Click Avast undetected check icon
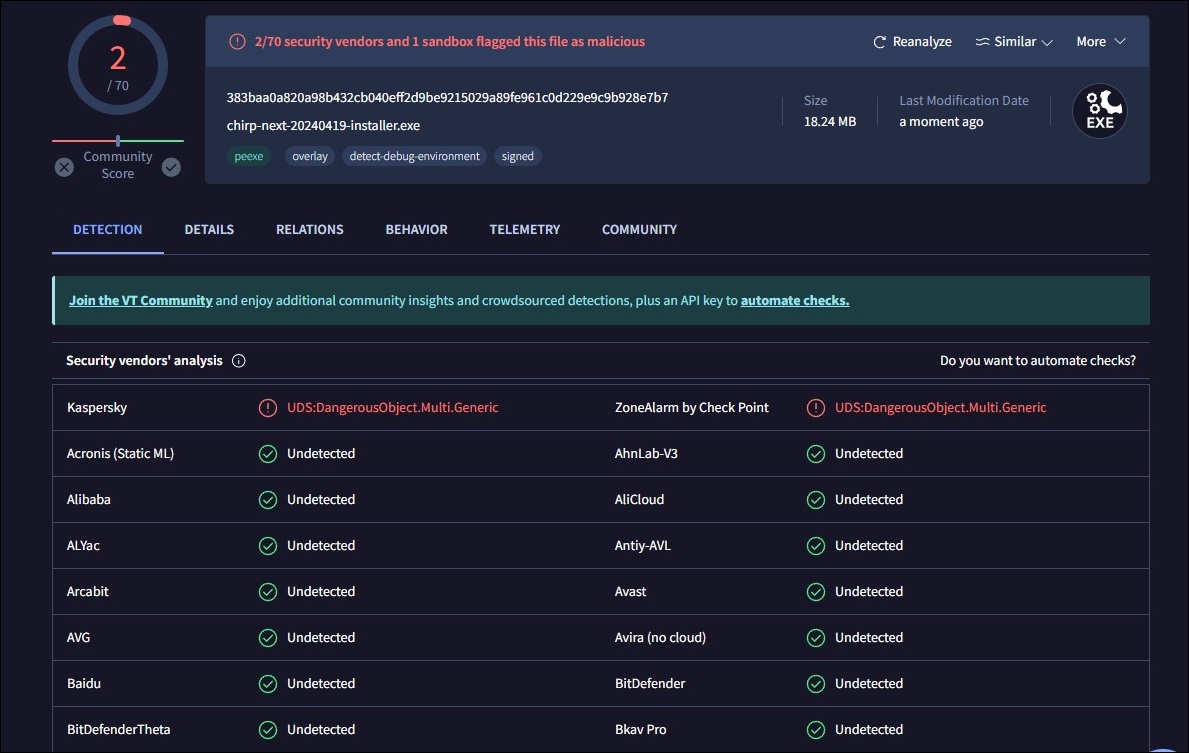This screenshot has width=1189, height=753. point(816,591)
